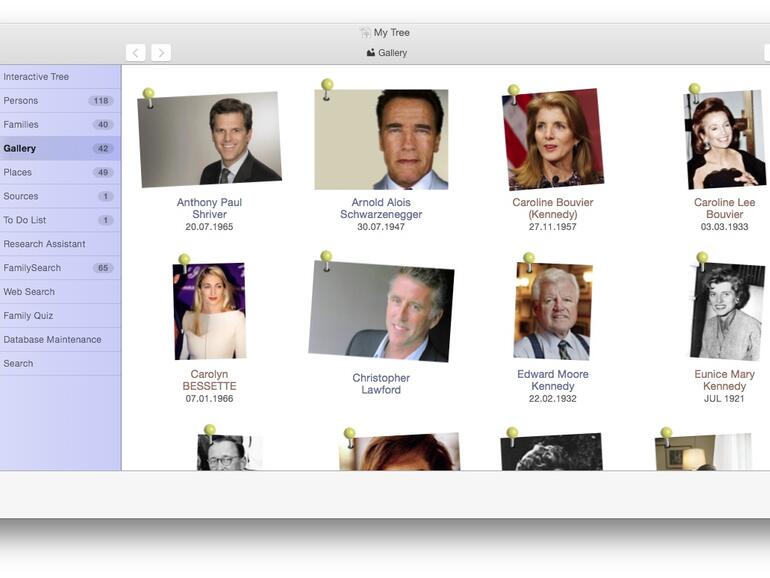Click the pushpin on Carolyn BESSETTE's photo
770x578 pixels.
(x=185, y=262)
